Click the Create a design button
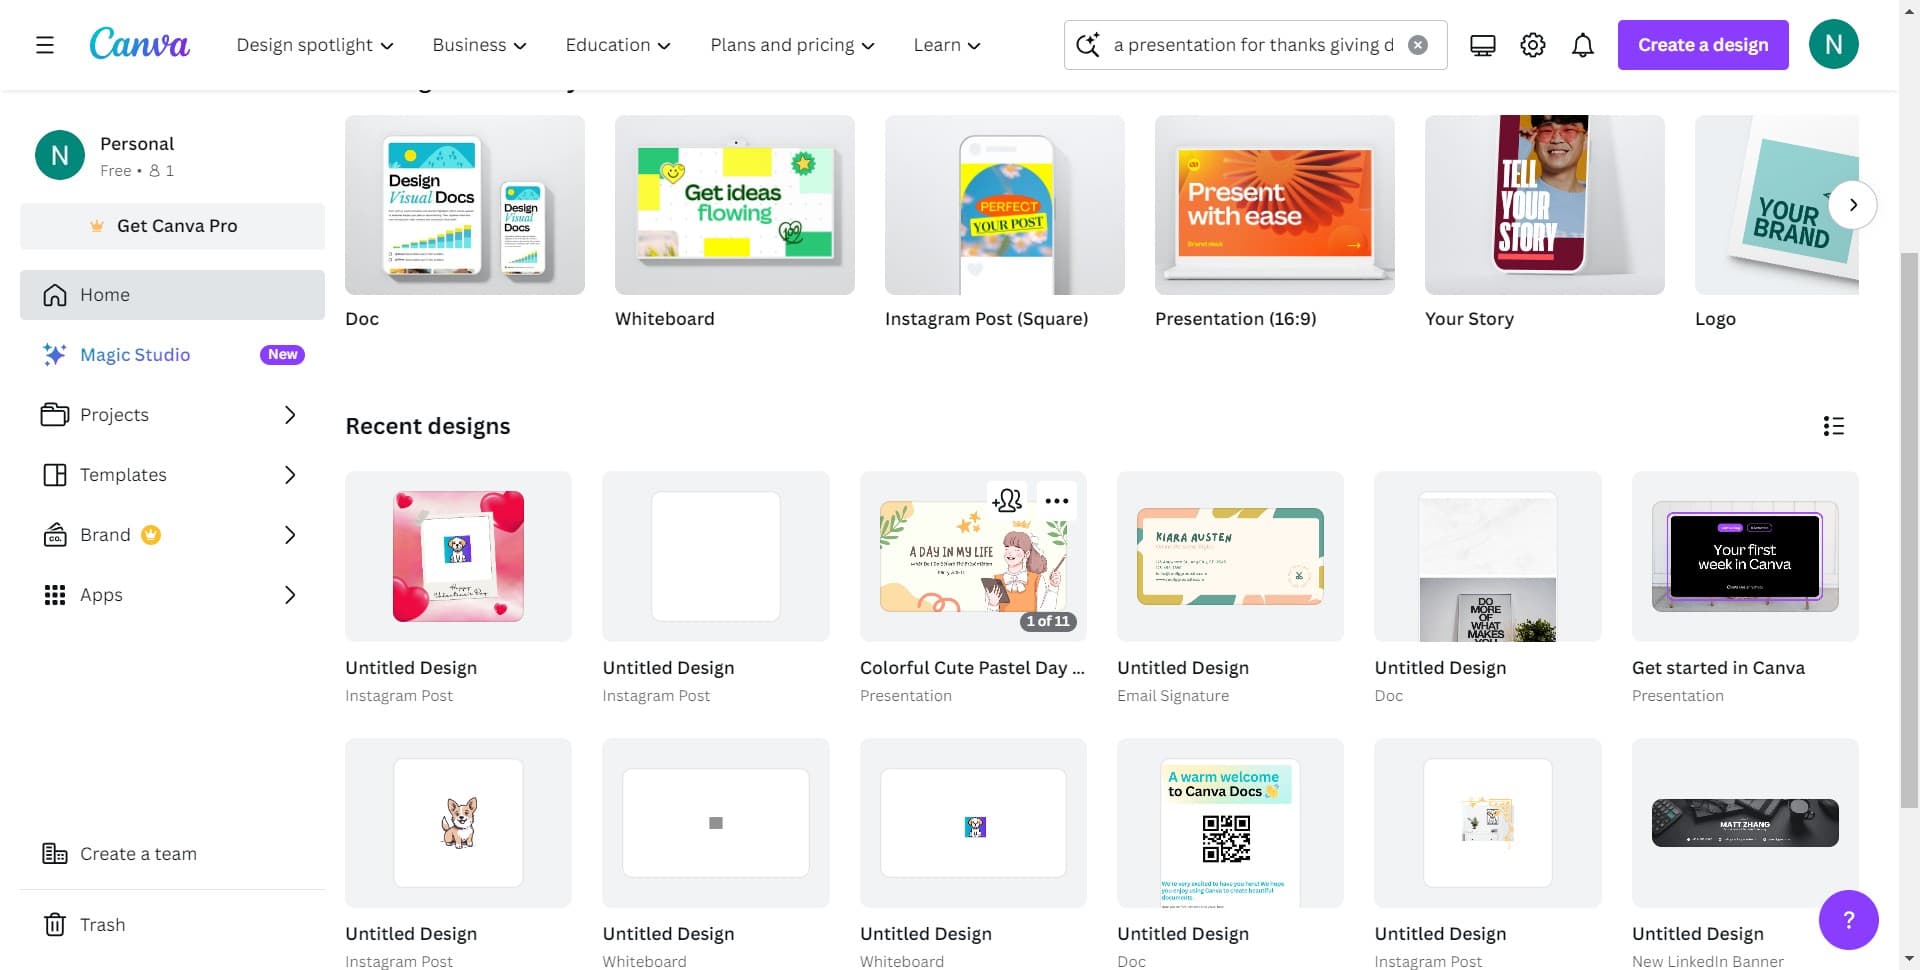The width and height of the screenshot is (1920, 970). coord(1702,45)
